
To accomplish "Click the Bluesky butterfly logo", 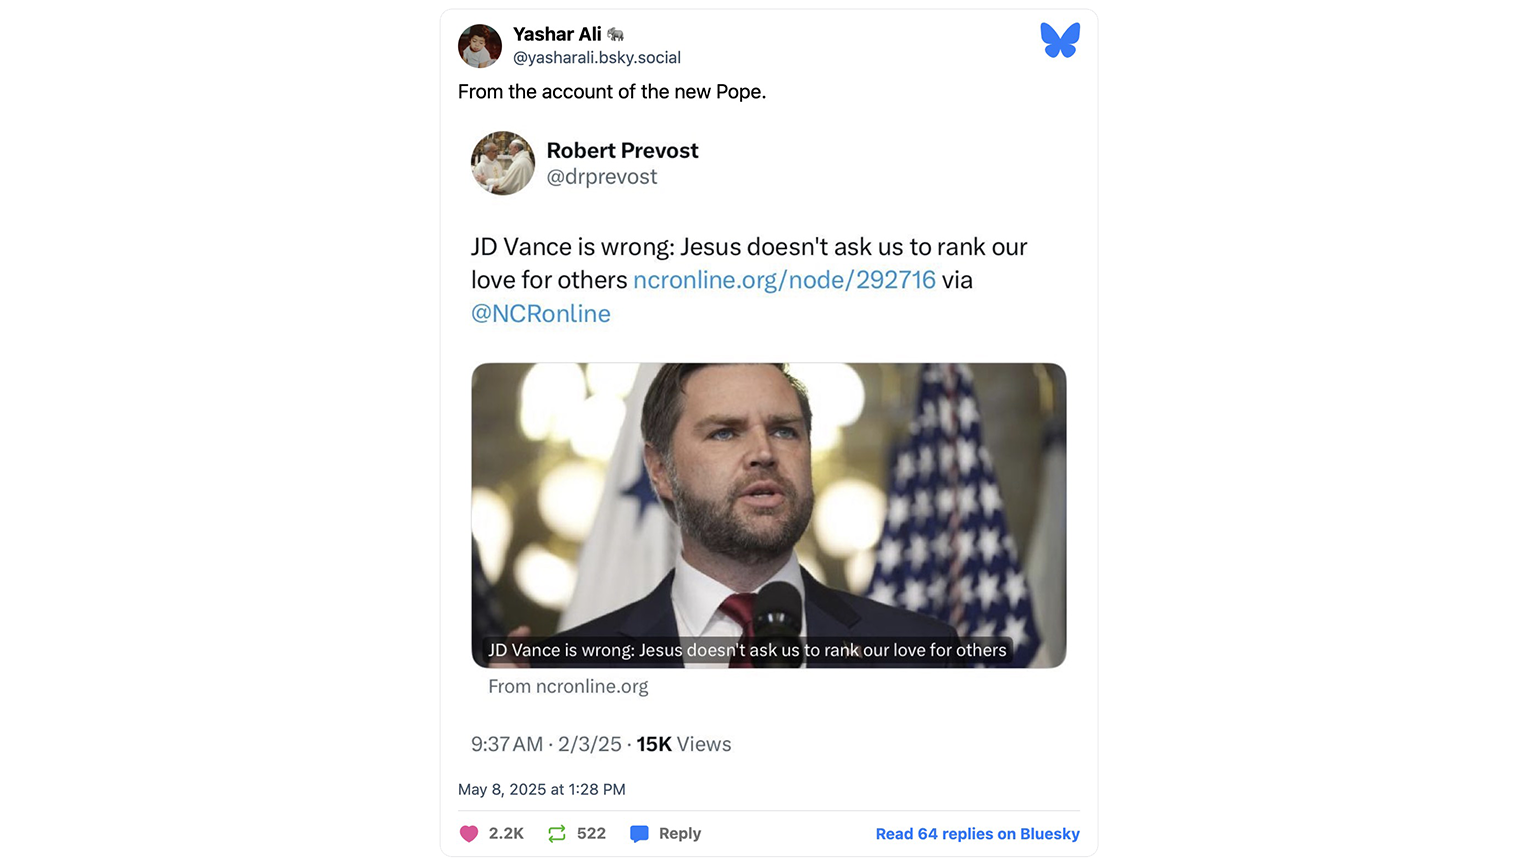I will tap(1060, 40).
